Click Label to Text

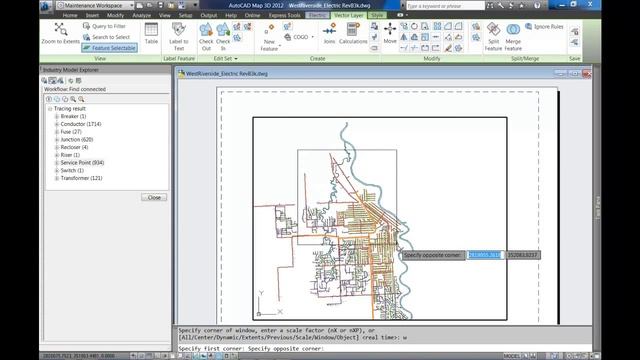[x=179, y=37]
